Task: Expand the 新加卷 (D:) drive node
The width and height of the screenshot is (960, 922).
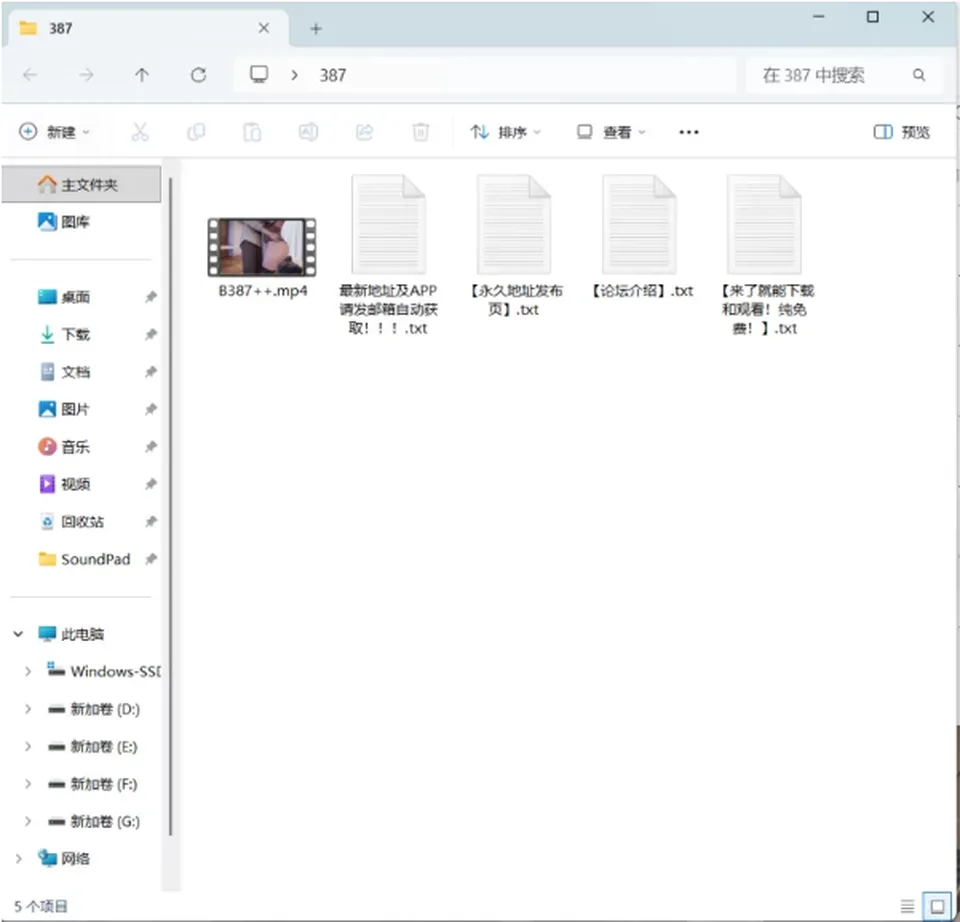Action: coord(28,709)
